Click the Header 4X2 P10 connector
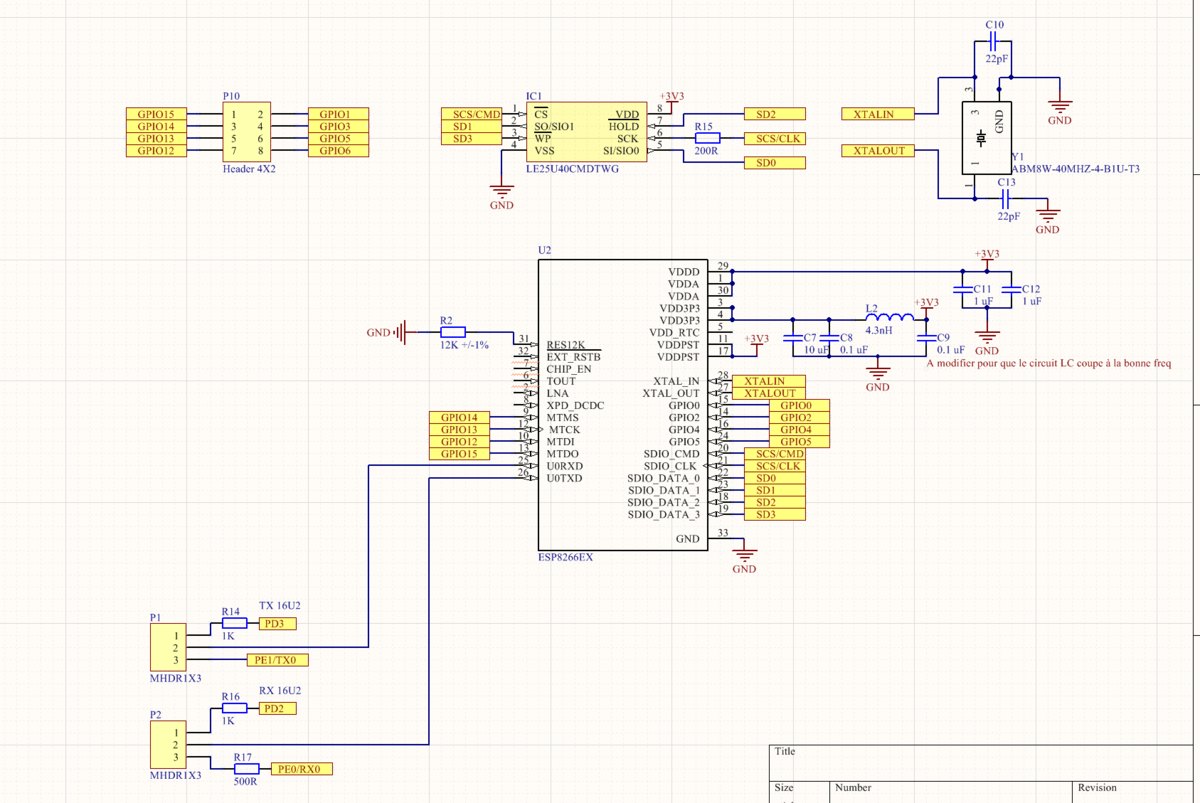 (247, 133)
